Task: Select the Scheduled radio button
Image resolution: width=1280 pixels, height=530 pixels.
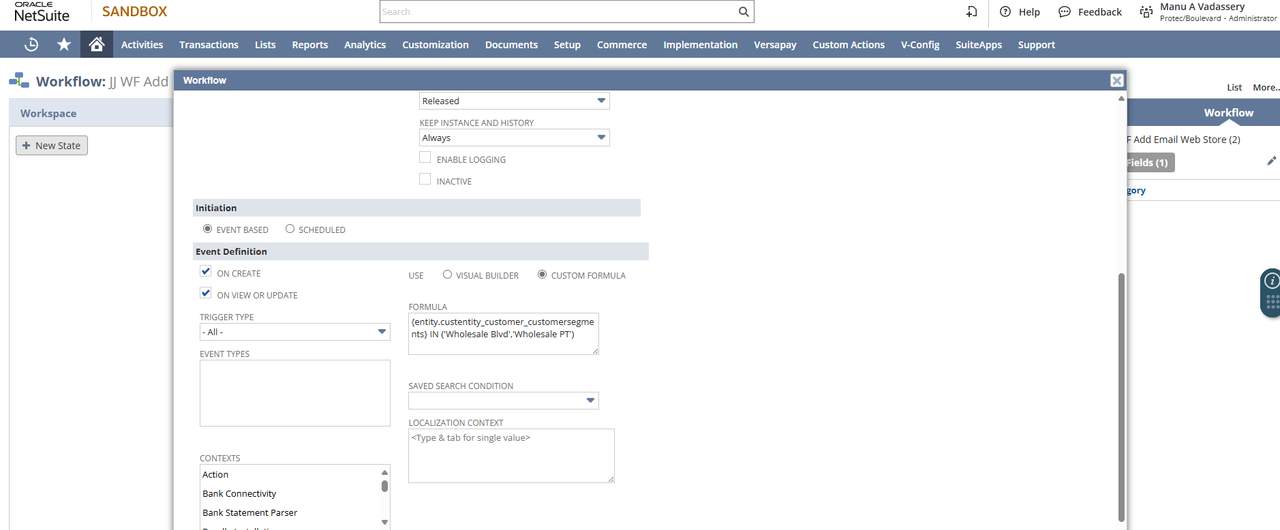Action: [x=290, y=229]
